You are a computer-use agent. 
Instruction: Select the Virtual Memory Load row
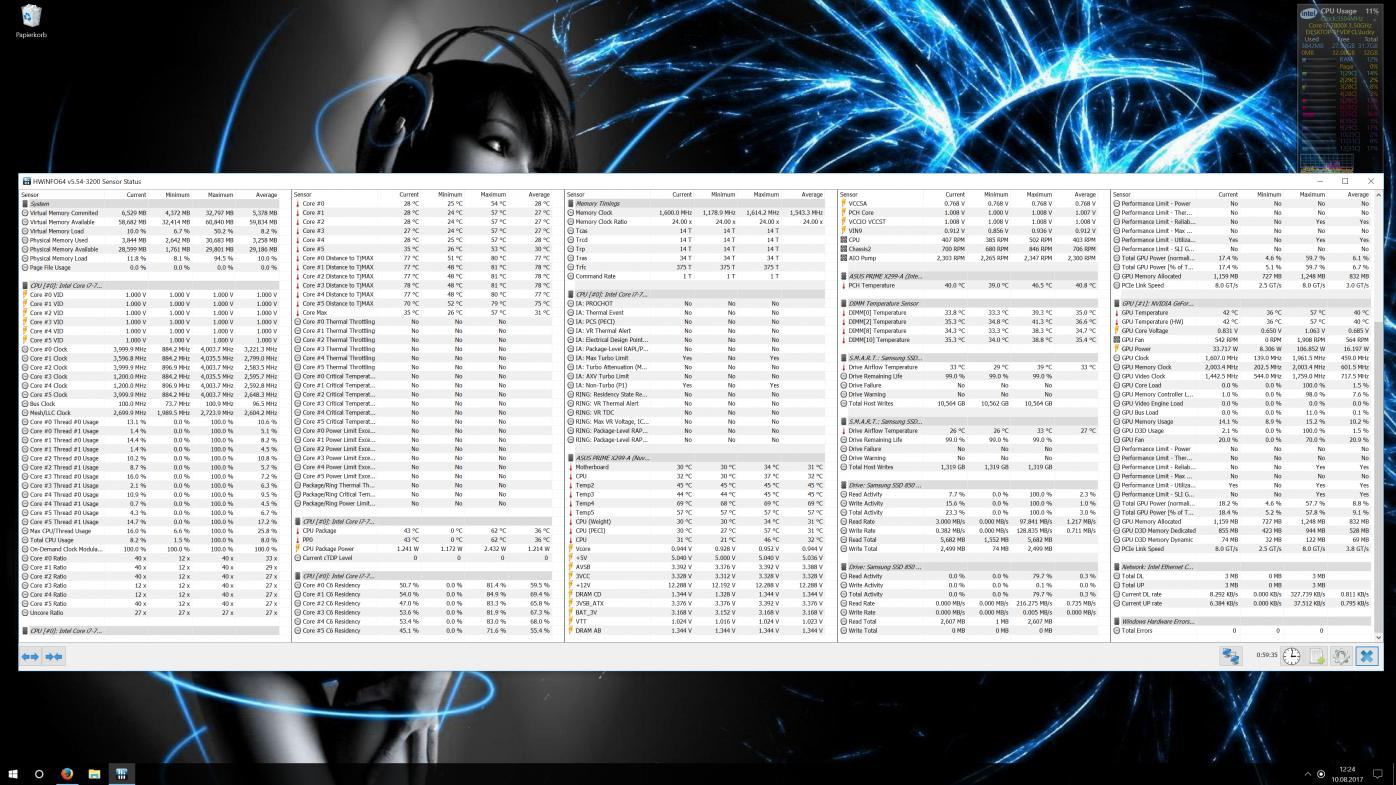coord(150,231)
